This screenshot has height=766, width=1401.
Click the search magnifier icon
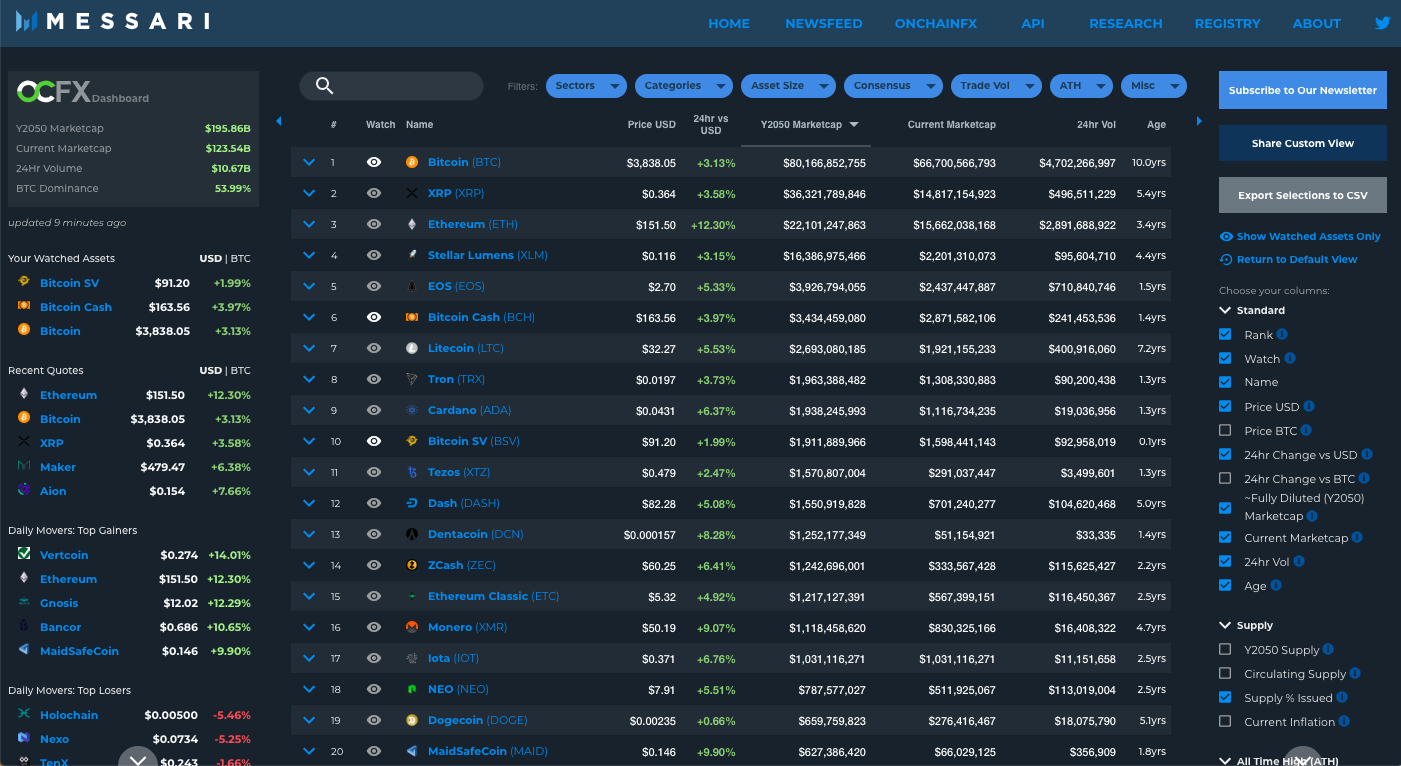pos(324,86)
